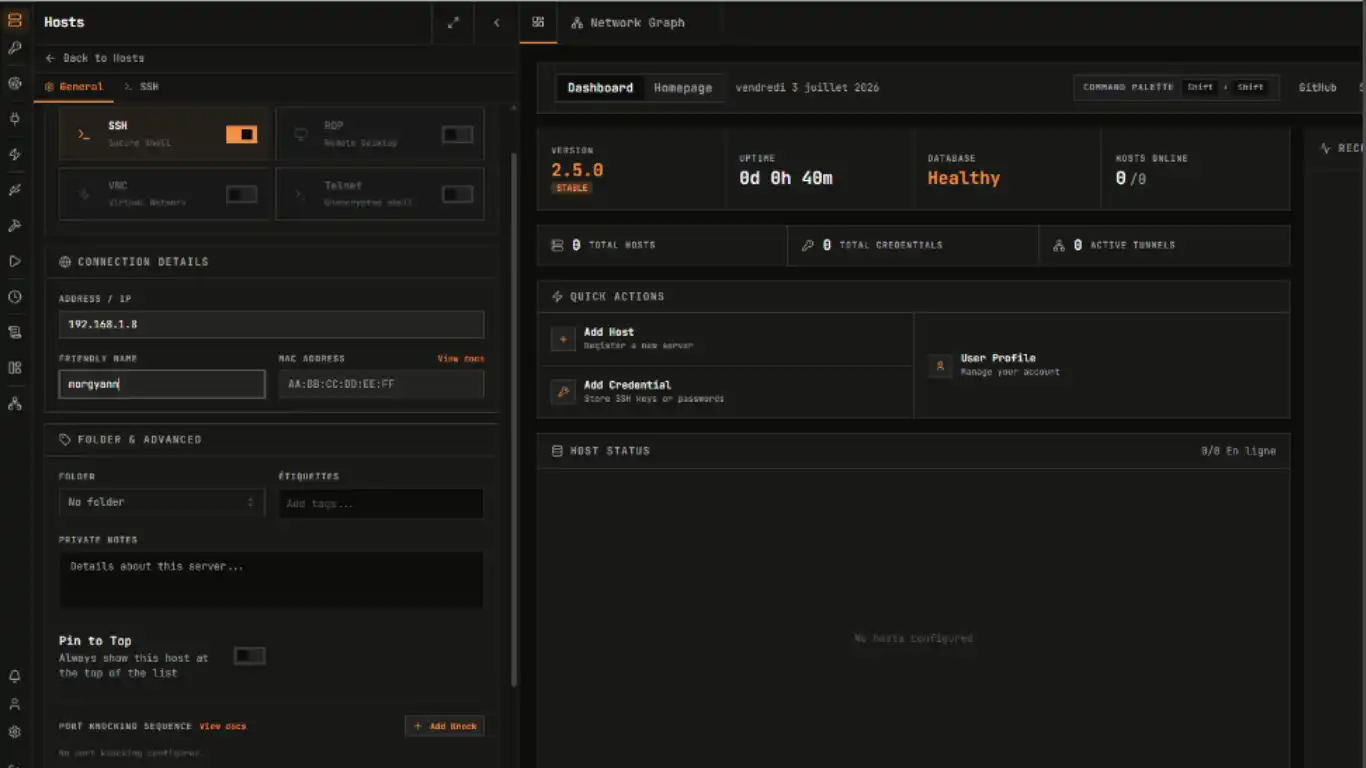
Task: Open View docs link for port knocking
Action: [222, 726]
